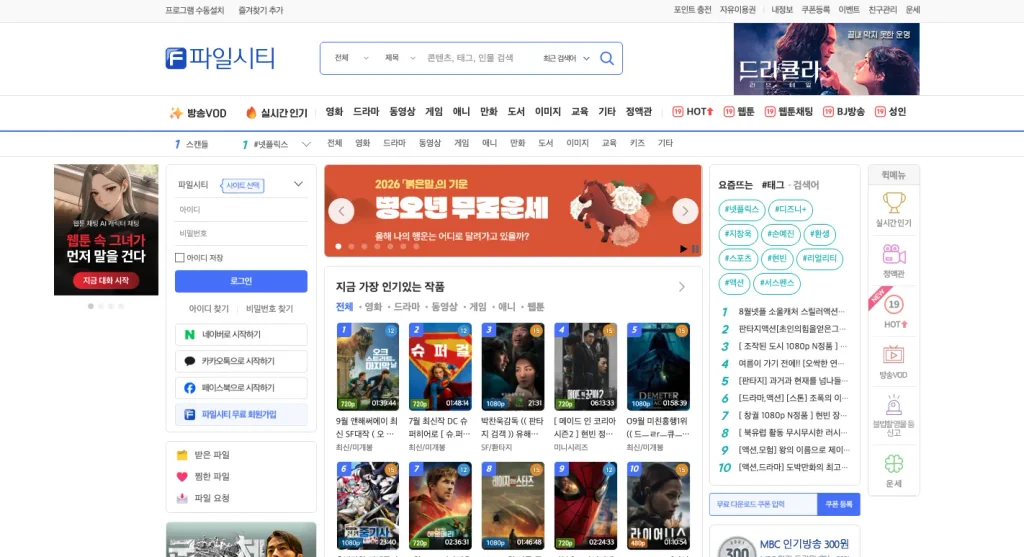Image resolution: width=1024 pixels, height=557 pixels.
Task: Open the 19 HOT icon in quick menu
Action: point(893,304)
